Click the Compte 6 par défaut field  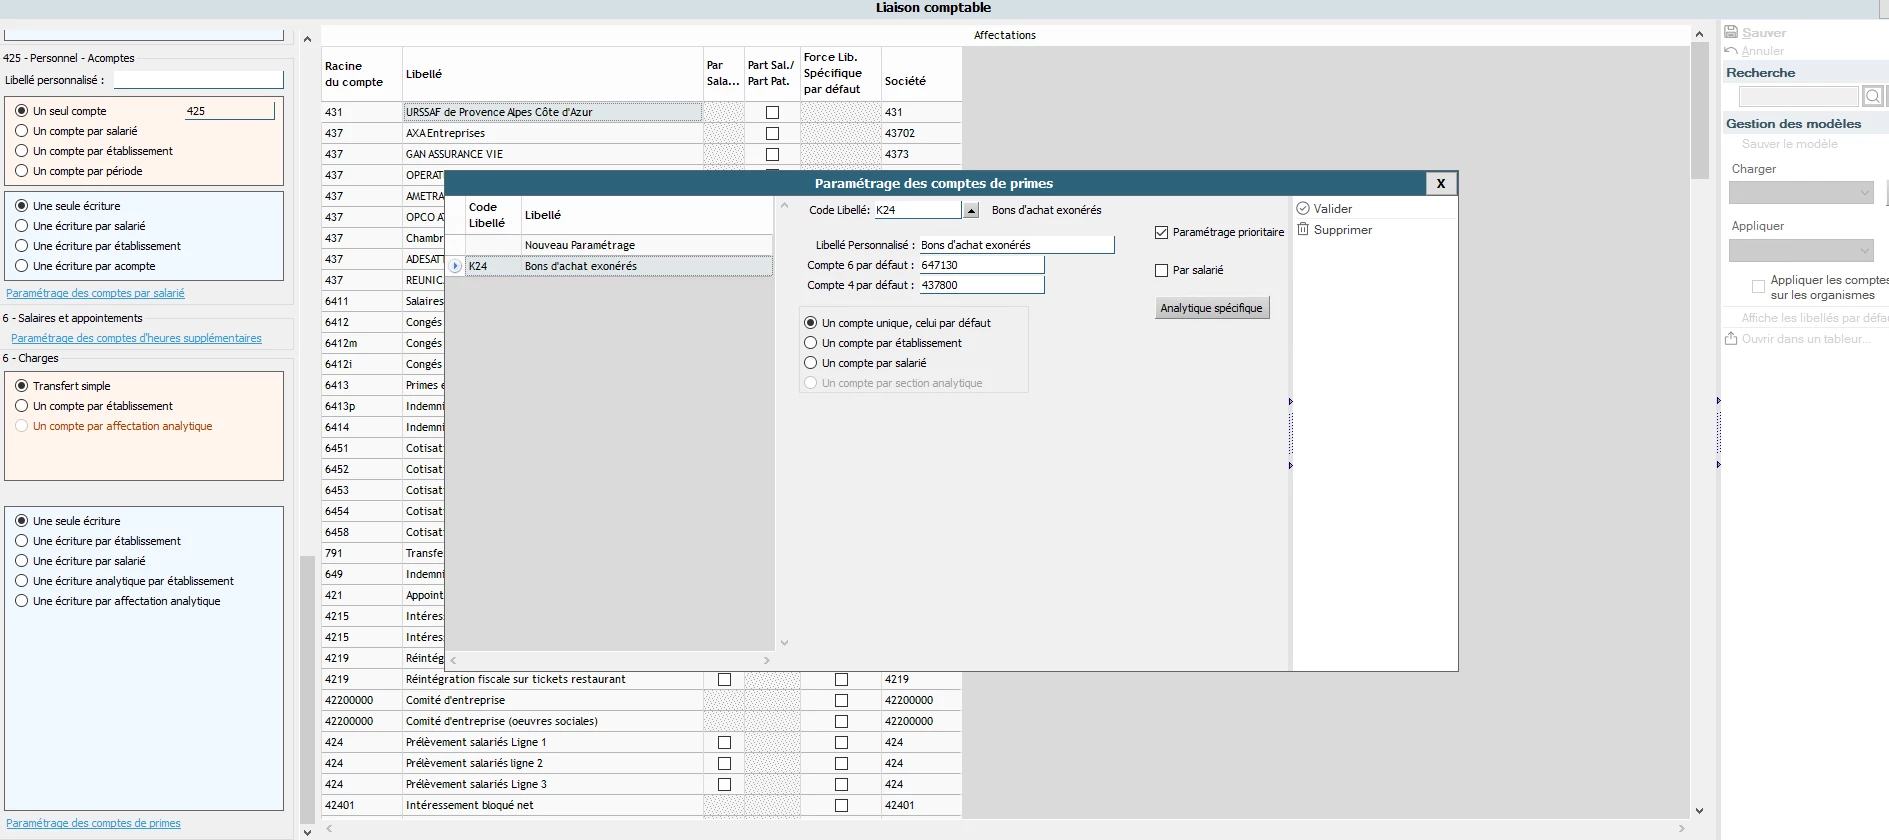point(981,265)
